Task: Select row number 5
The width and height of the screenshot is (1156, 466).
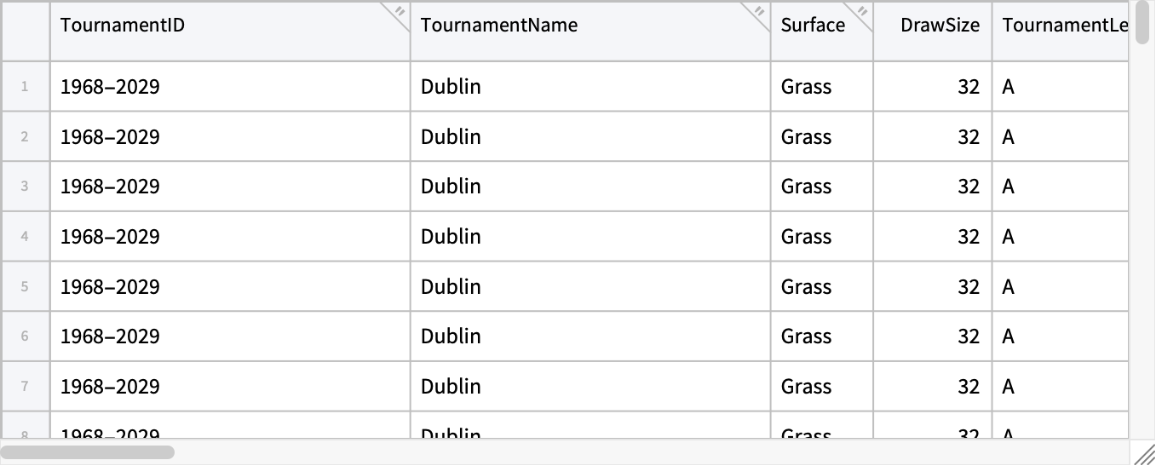Action: coord(25,287)
